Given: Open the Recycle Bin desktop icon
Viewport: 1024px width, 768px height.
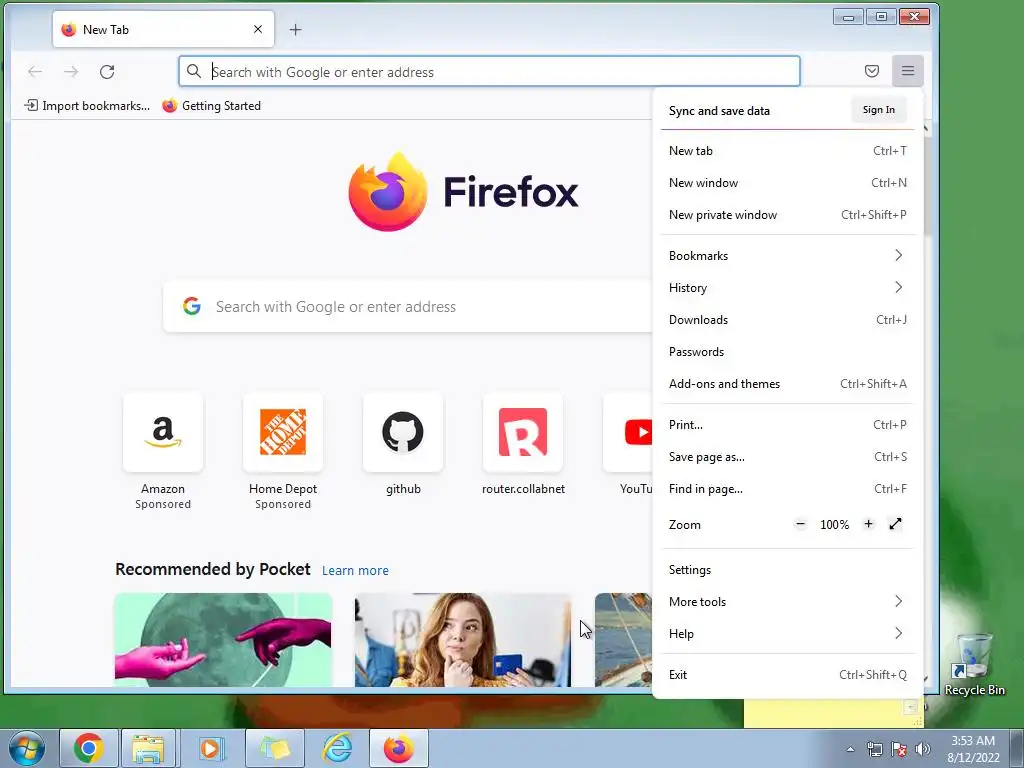Looking at the screenshot, I should click(974, 665).
